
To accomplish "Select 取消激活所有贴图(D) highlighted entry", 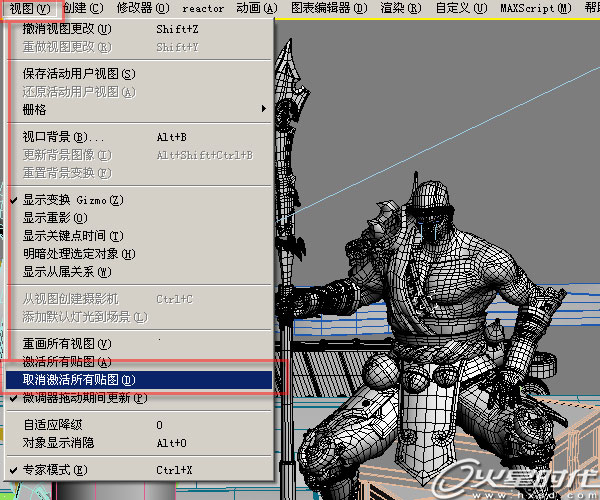I will (x=139, y=380).
